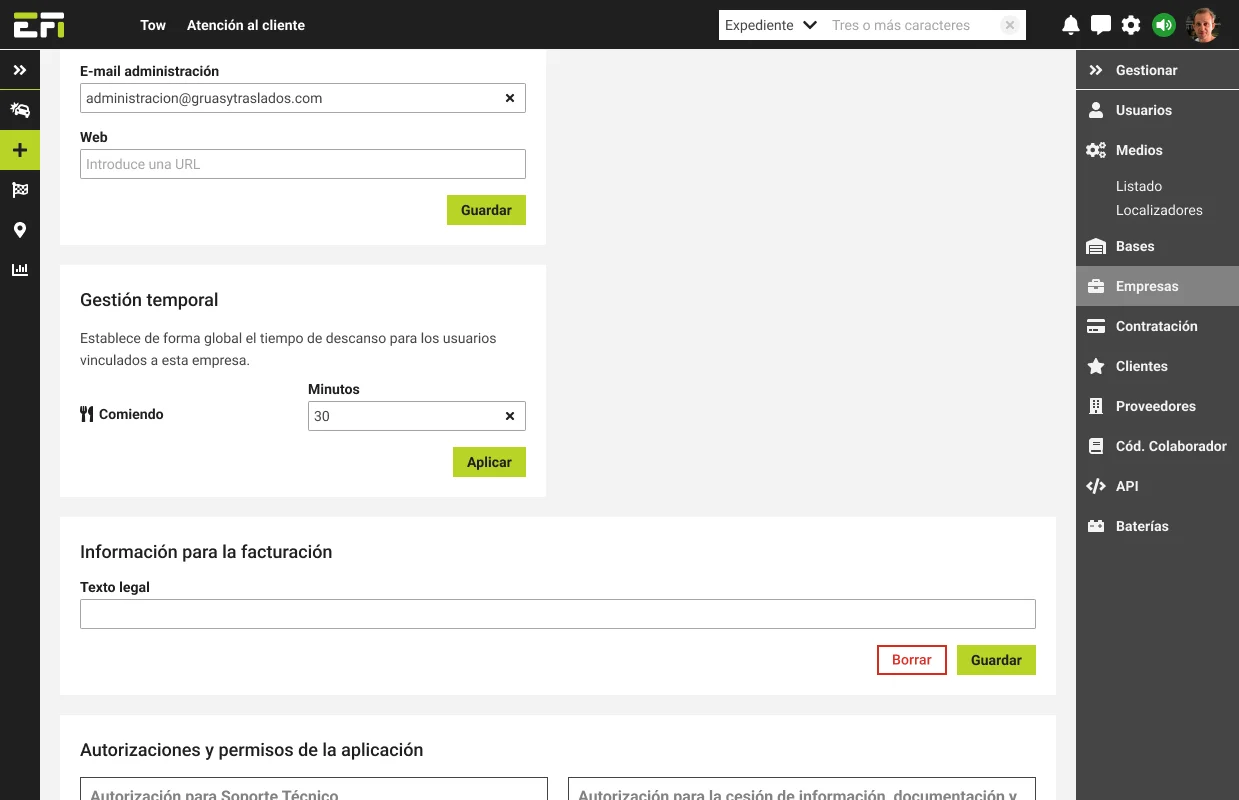Clear the Minutos field
This screenshot has width=1239, height=800.
pyautogui.click(x=510, y=416)
